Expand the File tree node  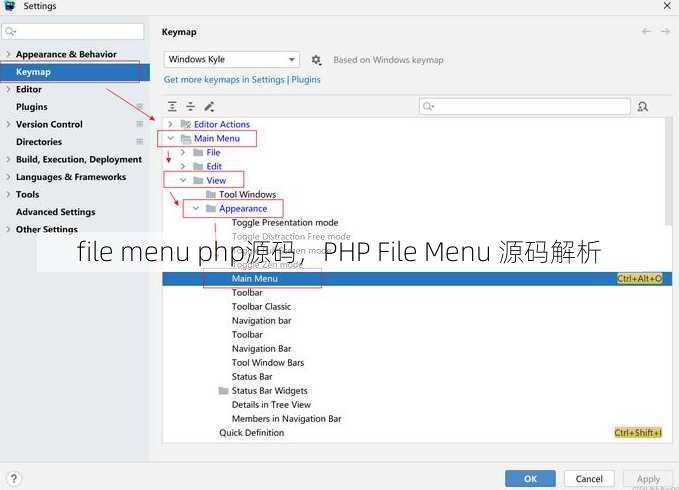pyautogui.click(x=183, y=152)
